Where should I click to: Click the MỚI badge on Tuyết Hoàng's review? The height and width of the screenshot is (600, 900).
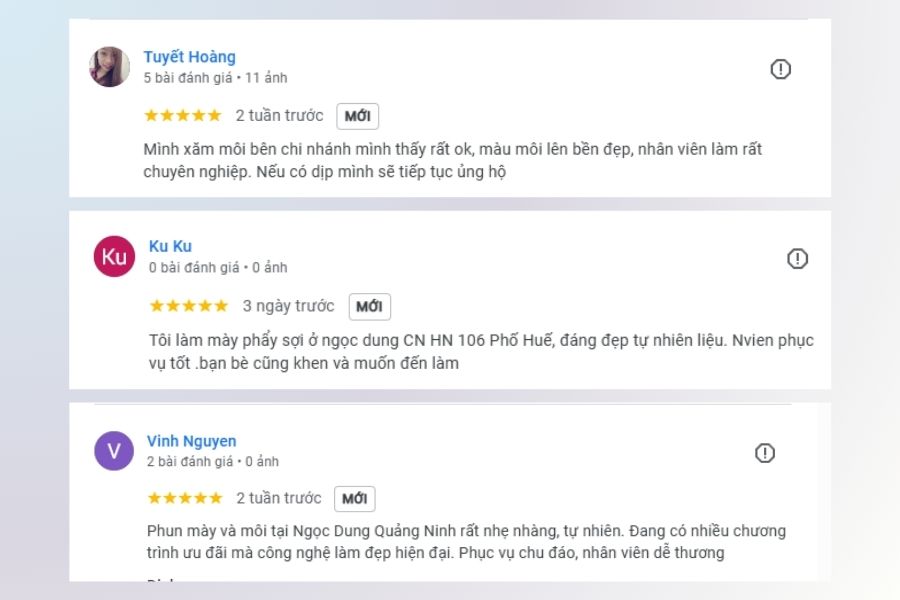358,116
